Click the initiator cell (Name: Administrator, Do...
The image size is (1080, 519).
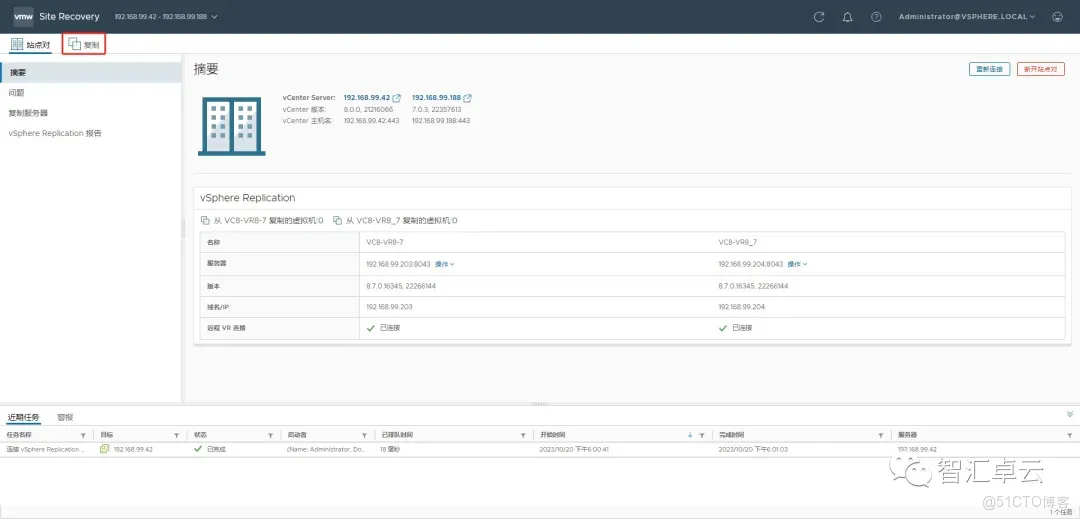coord(326,449)
